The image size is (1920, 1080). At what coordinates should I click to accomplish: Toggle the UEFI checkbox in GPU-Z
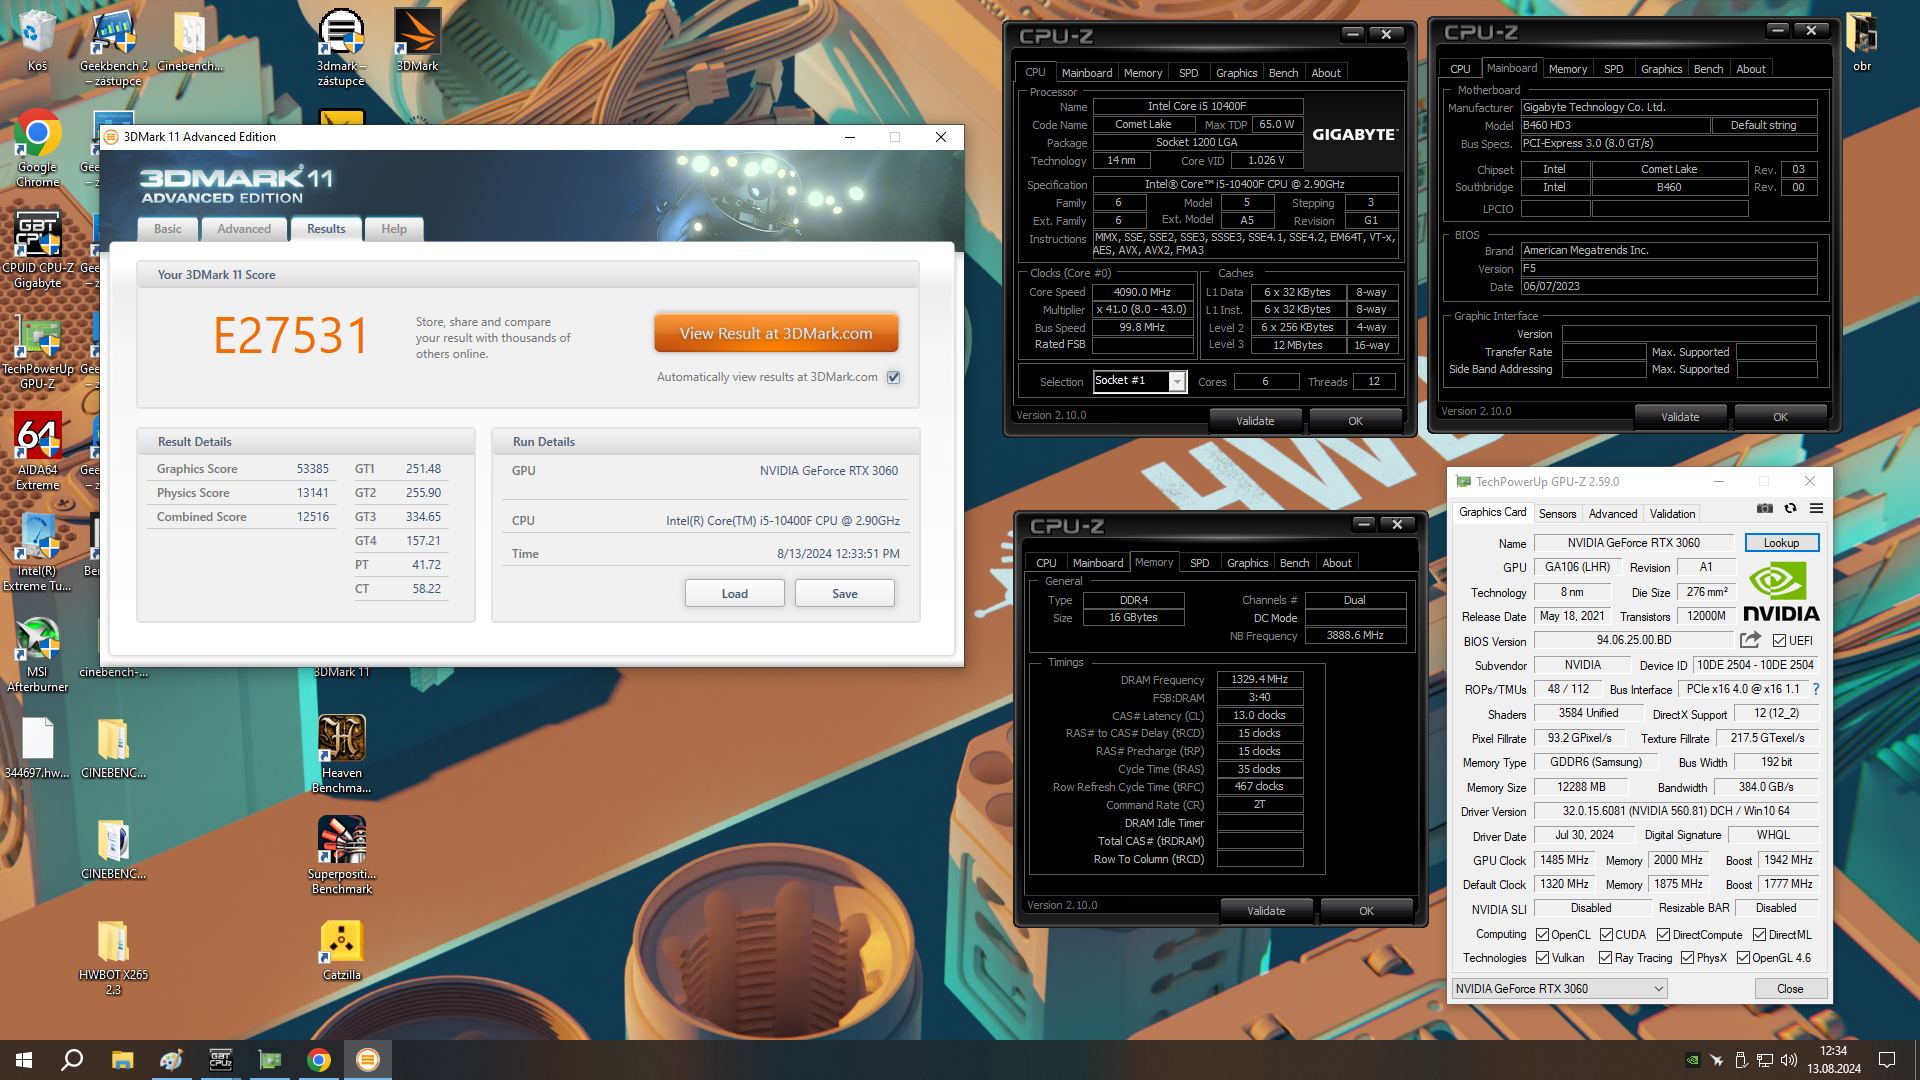[1780, 641]
